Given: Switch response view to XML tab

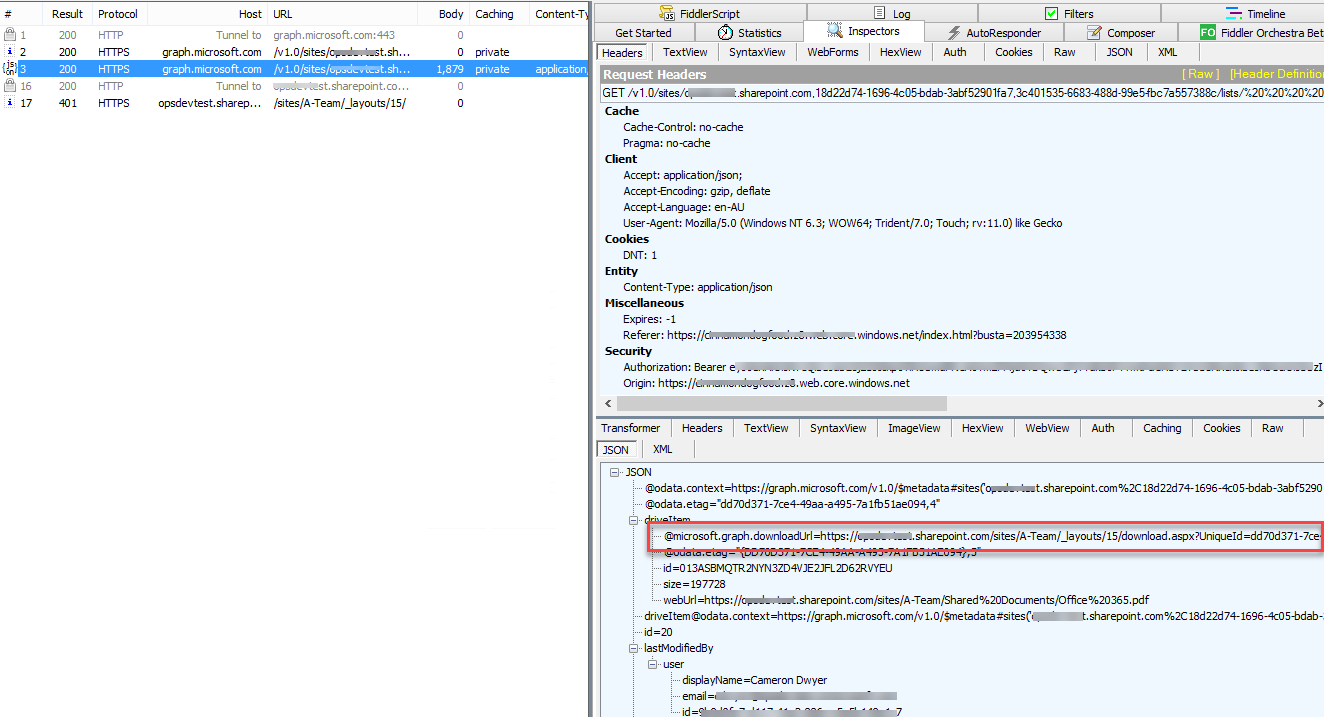Looking at the screenshot, I should [663, 449].
